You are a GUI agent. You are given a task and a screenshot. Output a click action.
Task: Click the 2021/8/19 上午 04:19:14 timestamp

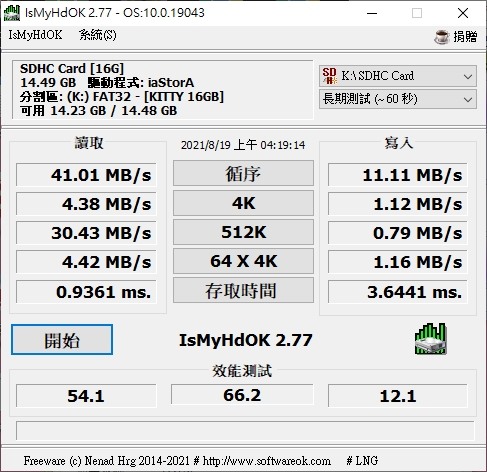pyautogui.click(x=243, y=145)
